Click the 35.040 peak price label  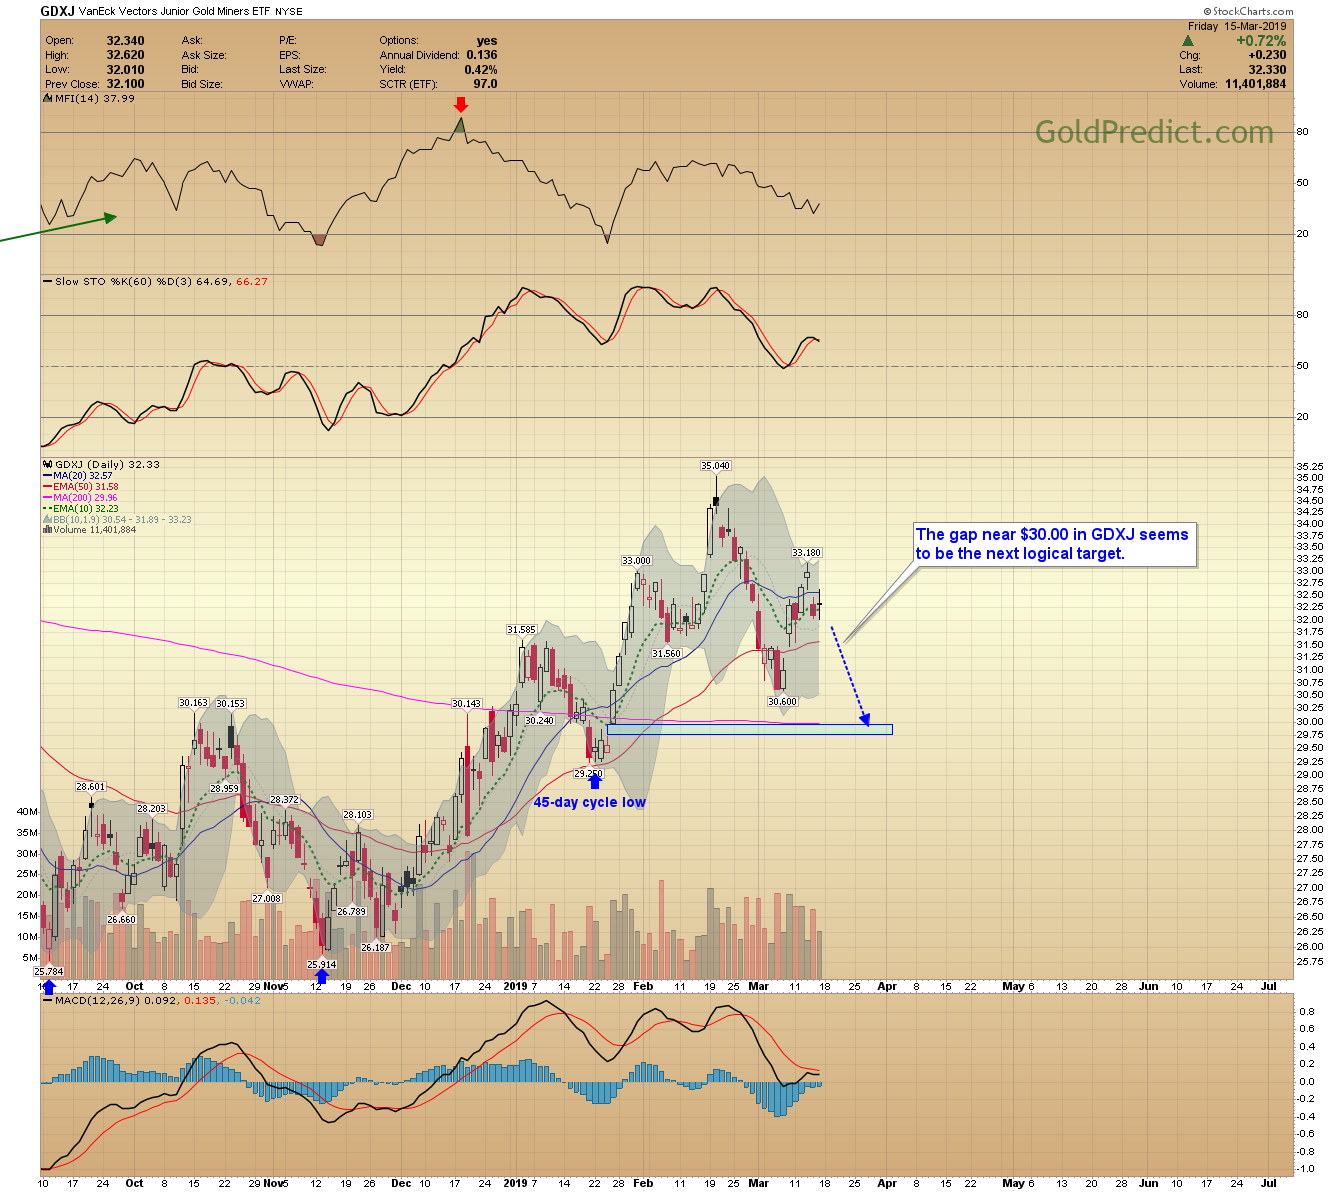pos(715,466)
